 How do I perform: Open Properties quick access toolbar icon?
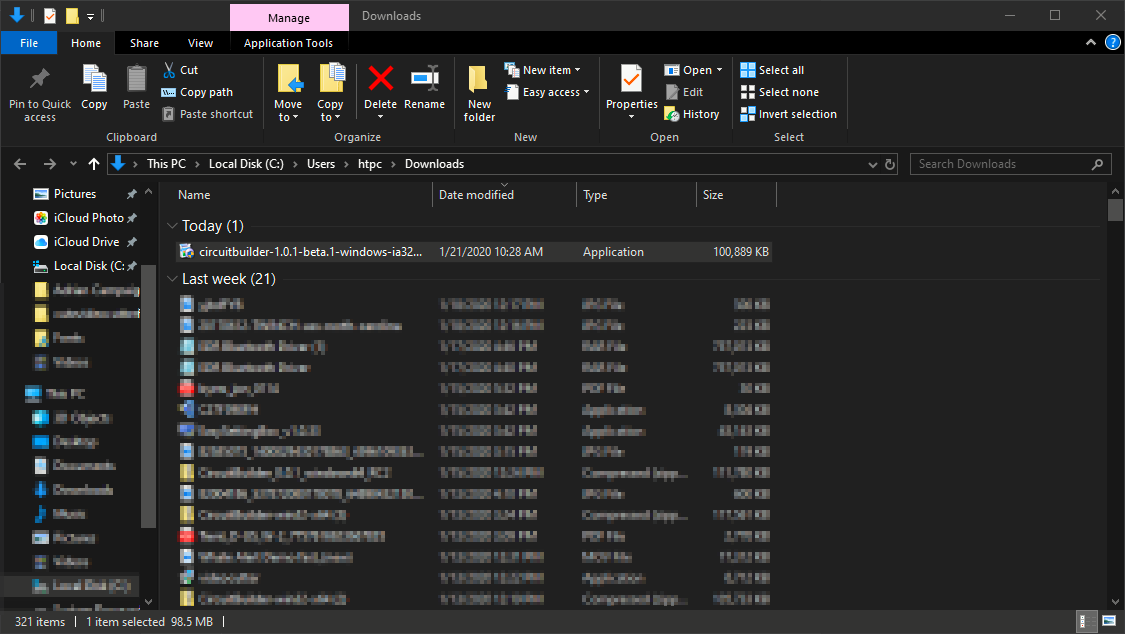[x=50, y=16]
